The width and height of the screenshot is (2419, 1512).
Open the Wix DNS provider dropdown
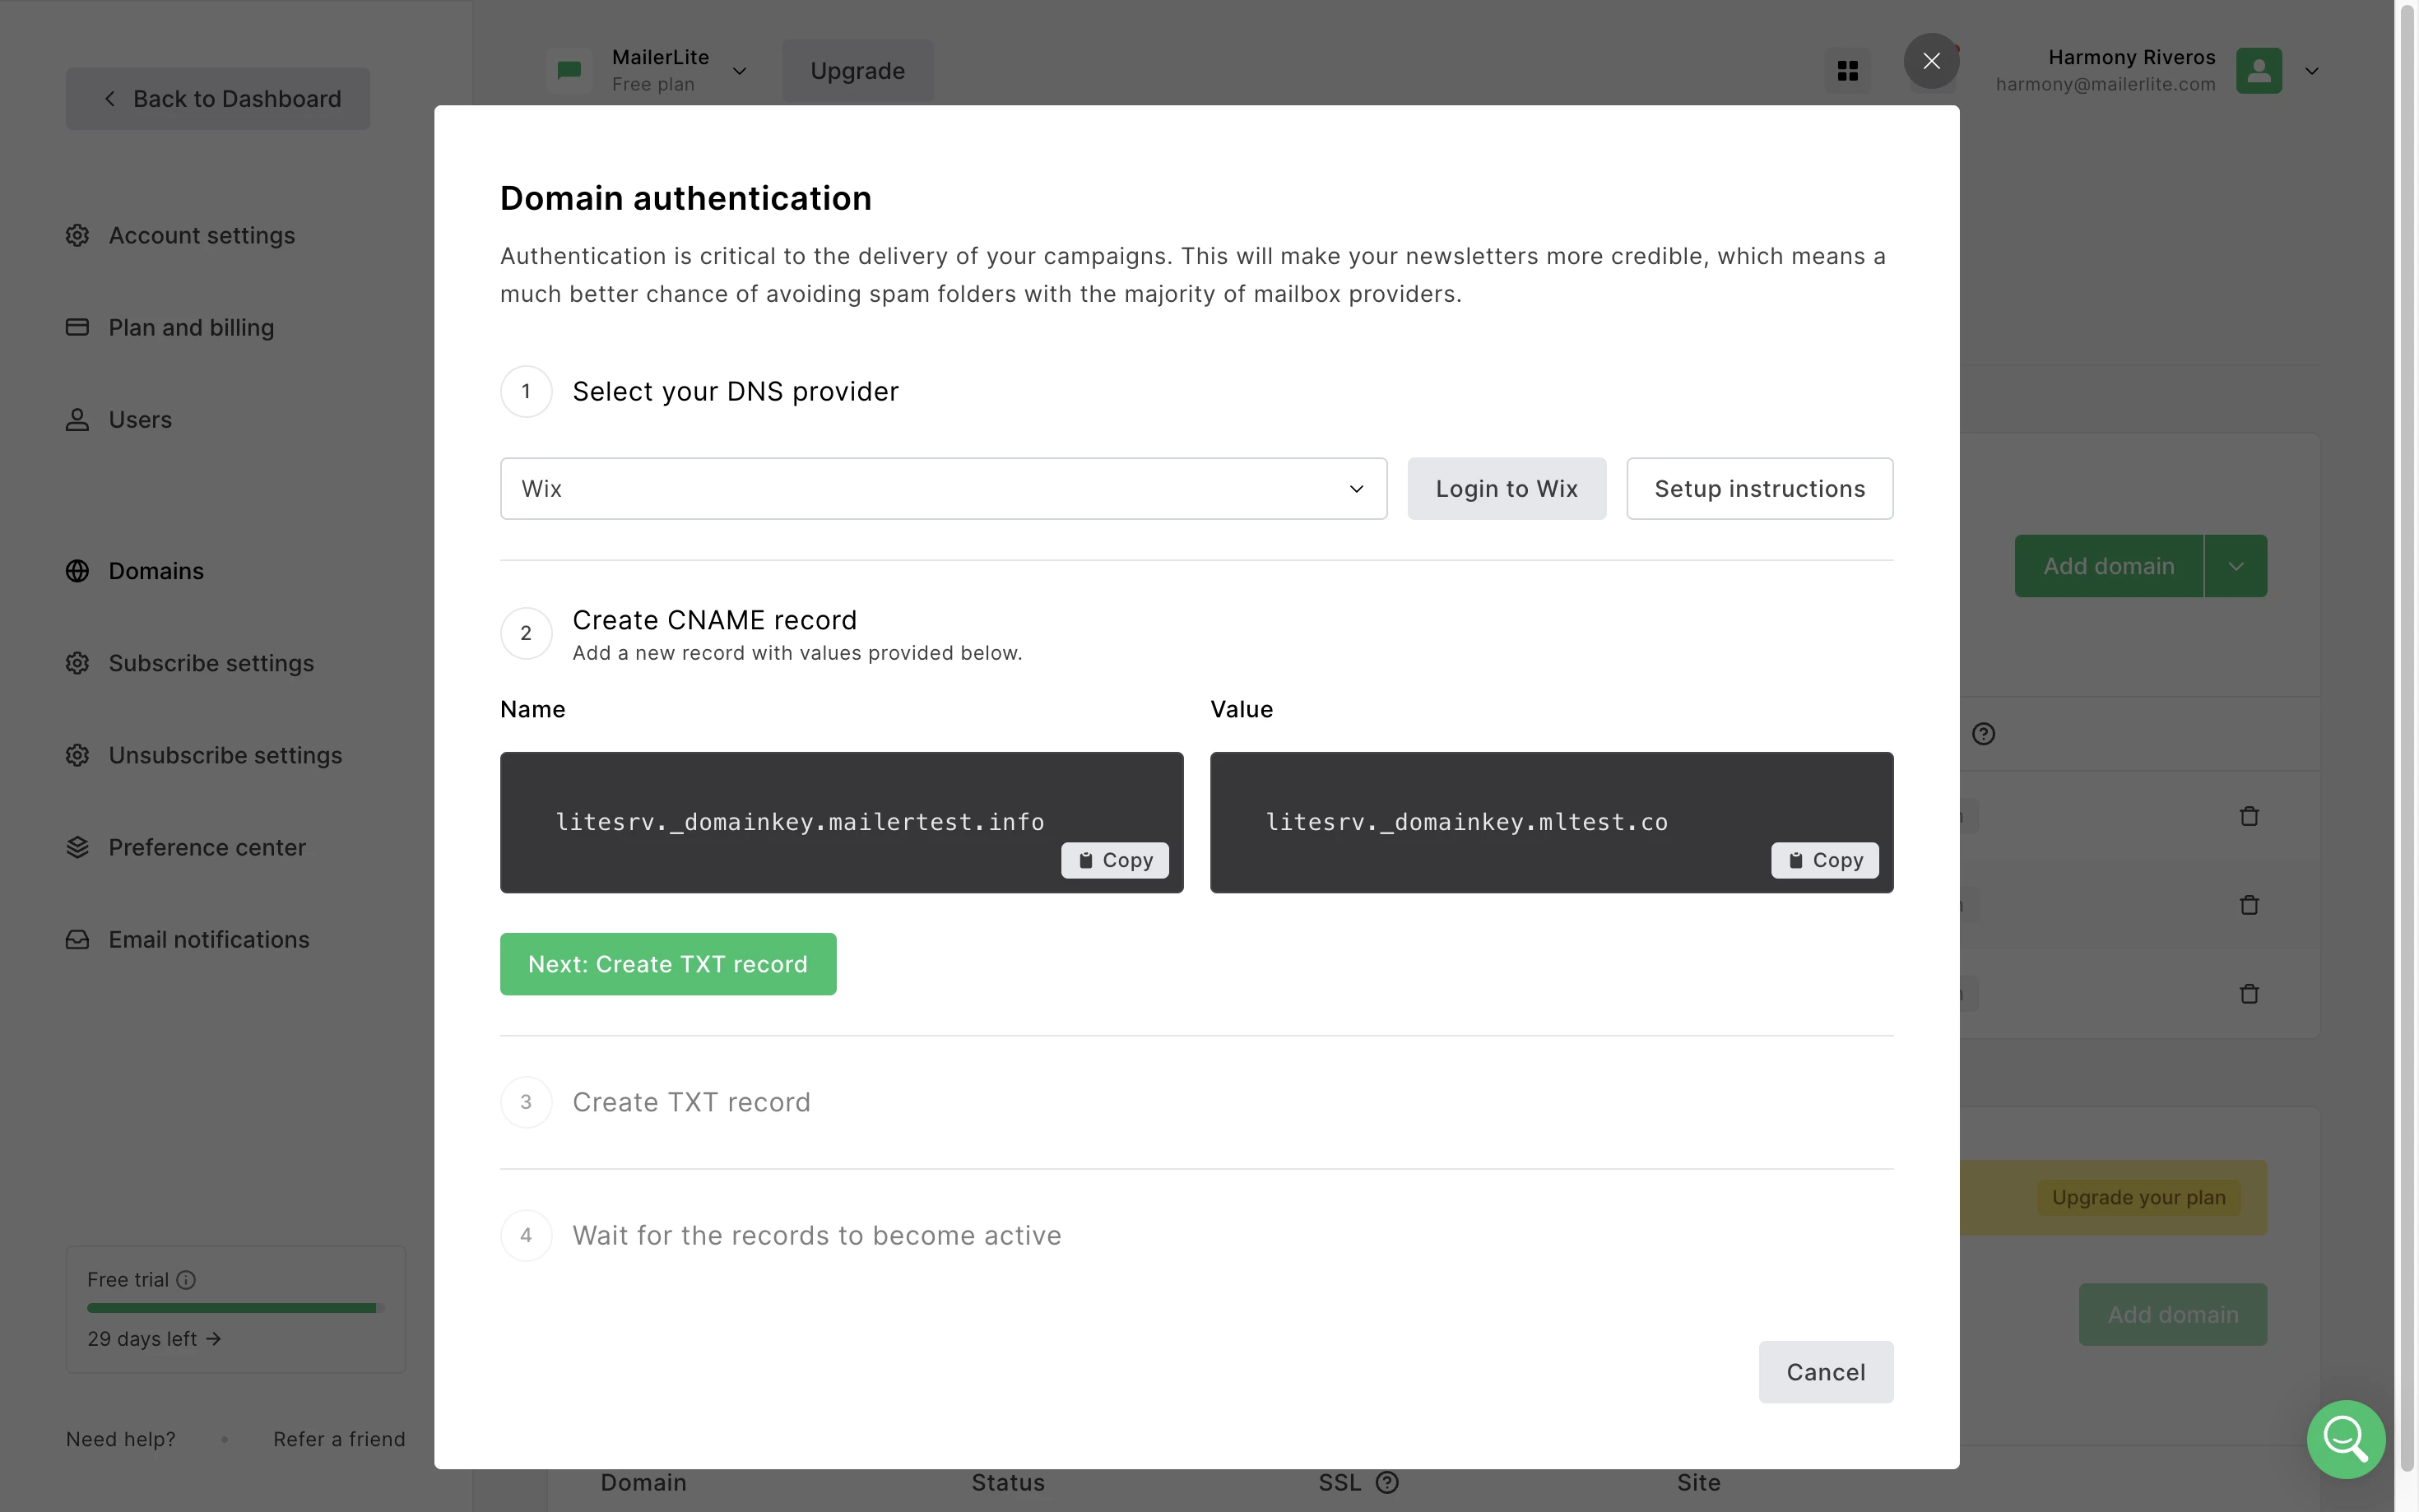coord(943,489)
